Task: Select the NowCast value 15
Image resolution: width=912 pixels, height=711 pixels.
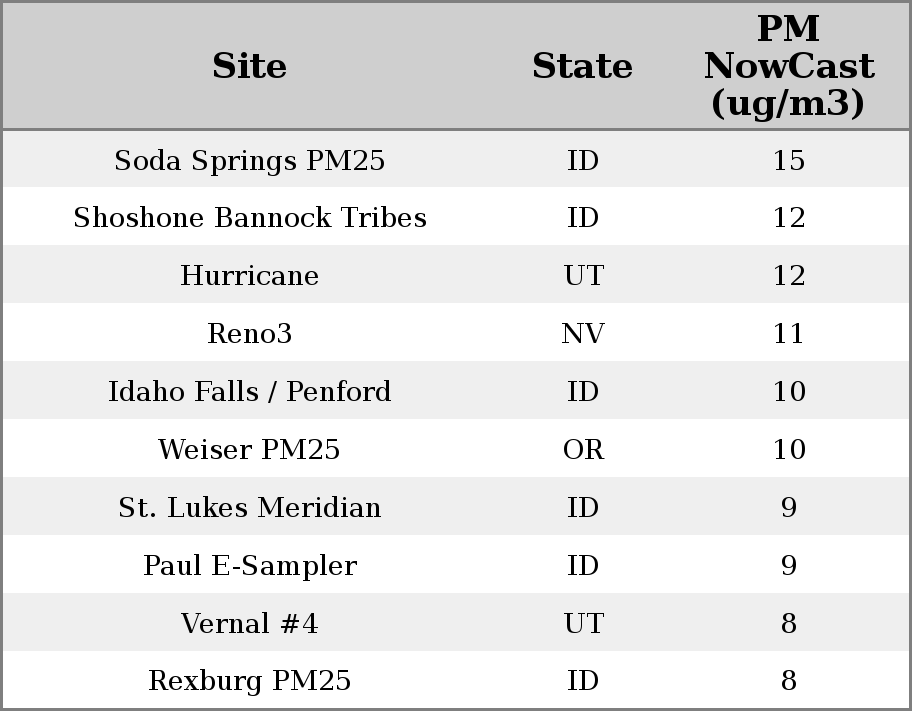Action: pyautogui.click(x=788, y=160)
